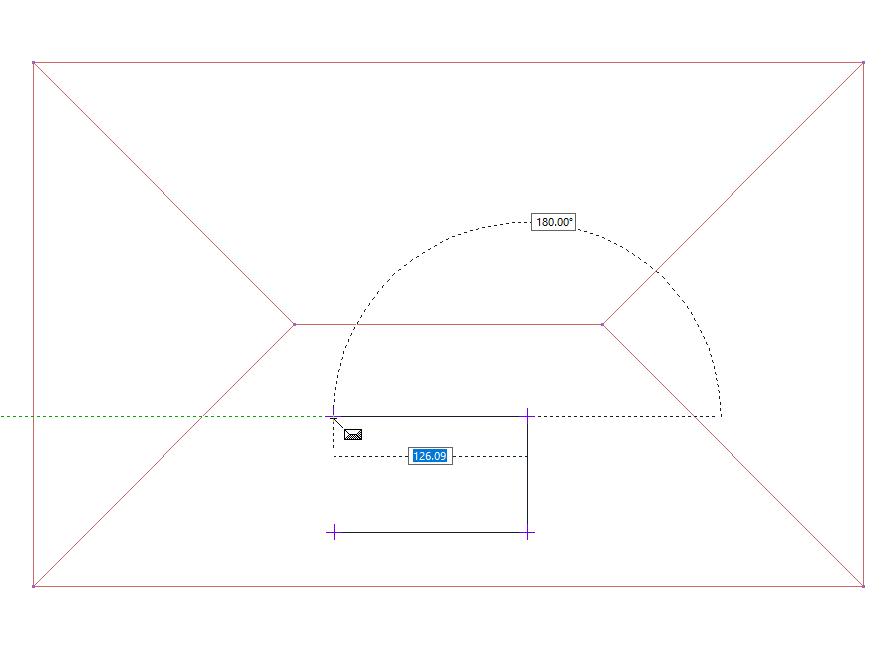Image resolution: width=896 pixels, height=651 pixels.
Task: Click the right endpoint of the ridge line
Action: 602,324
